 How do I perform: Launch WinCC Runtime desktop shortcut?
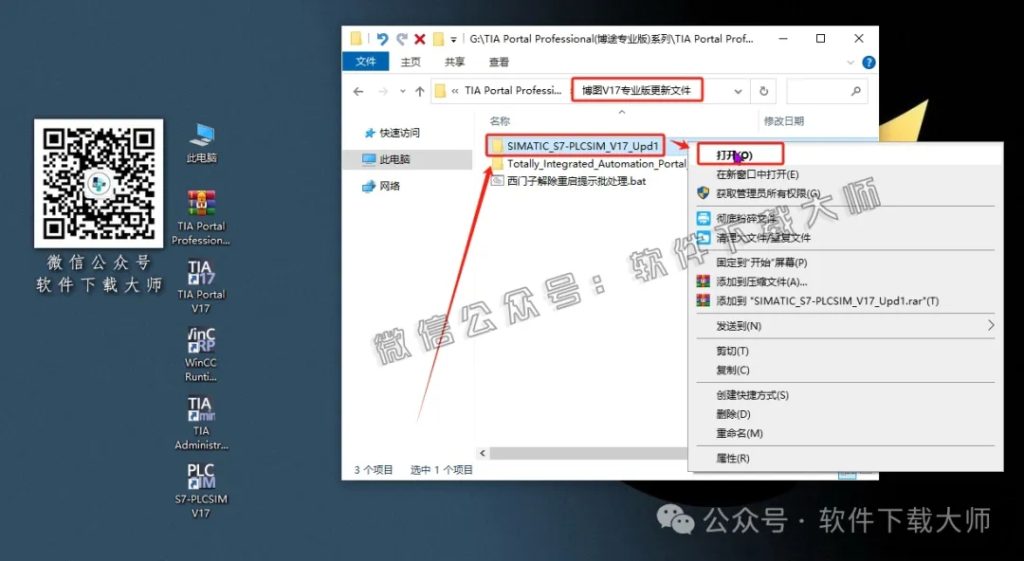[x=201, y=355]
